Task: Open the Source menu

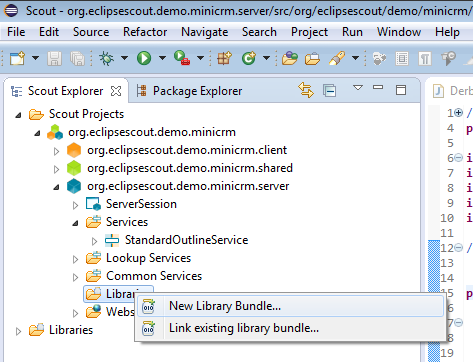Action: pos(91,32)
